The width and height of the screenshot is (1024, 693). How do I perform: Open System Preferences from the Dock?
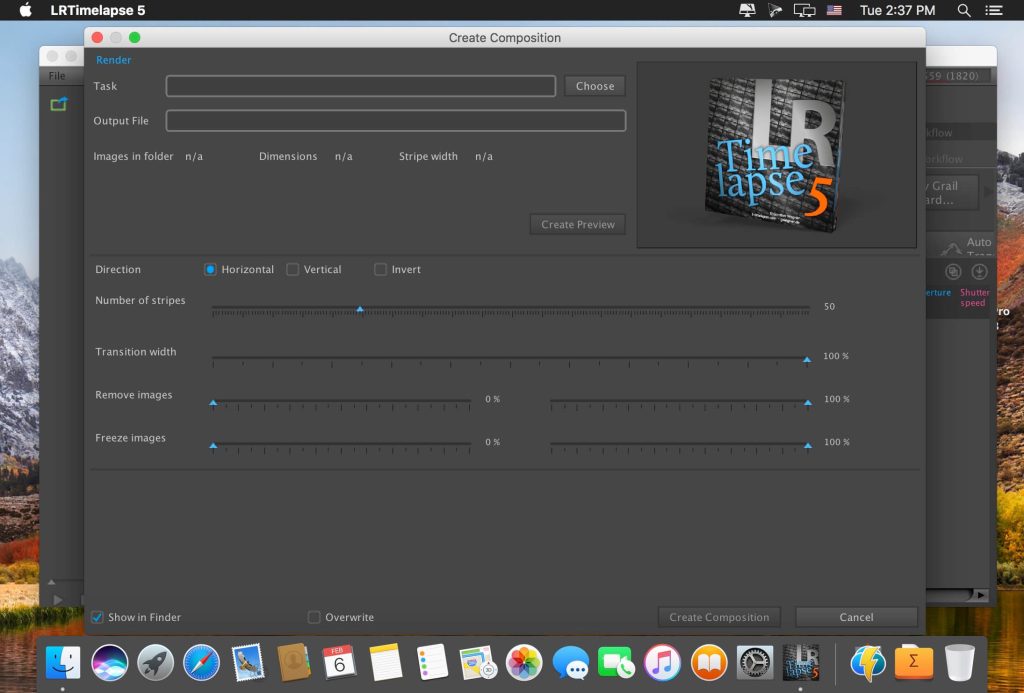tap(754, 662)
